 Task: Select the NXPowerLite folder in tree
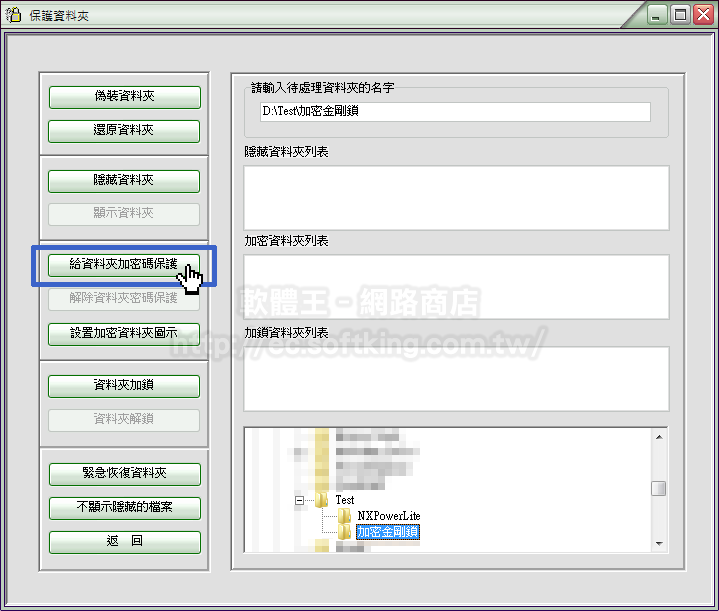[x=388, y=516]
